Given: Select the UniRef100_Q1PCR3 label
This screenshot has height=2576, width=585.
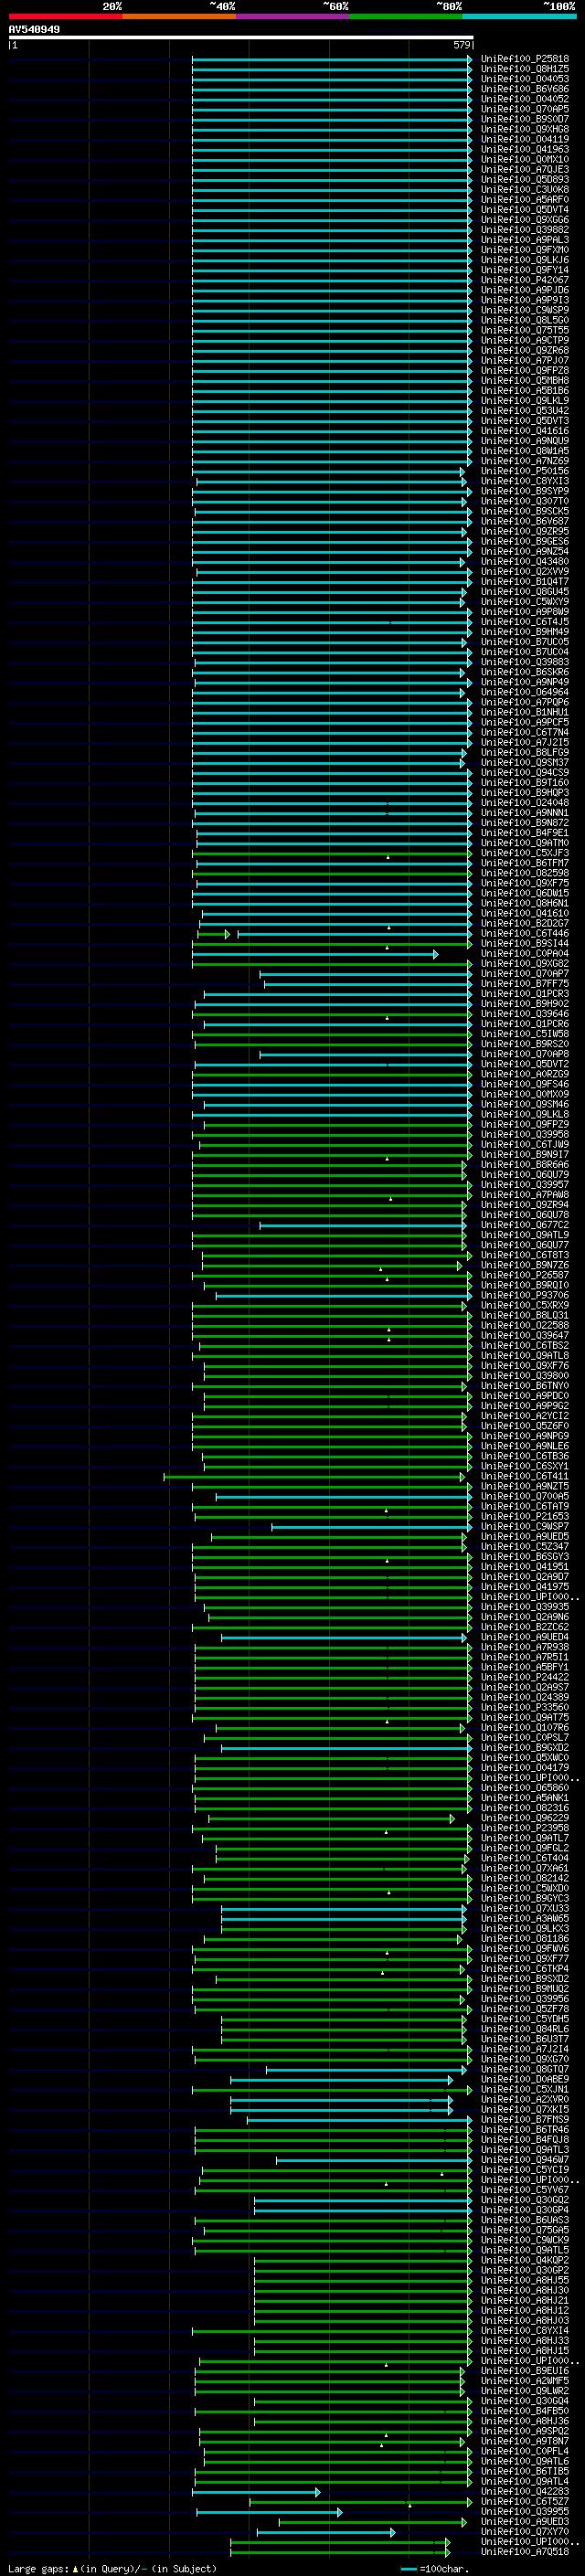Looking at the screenshot, I should 525,994.
